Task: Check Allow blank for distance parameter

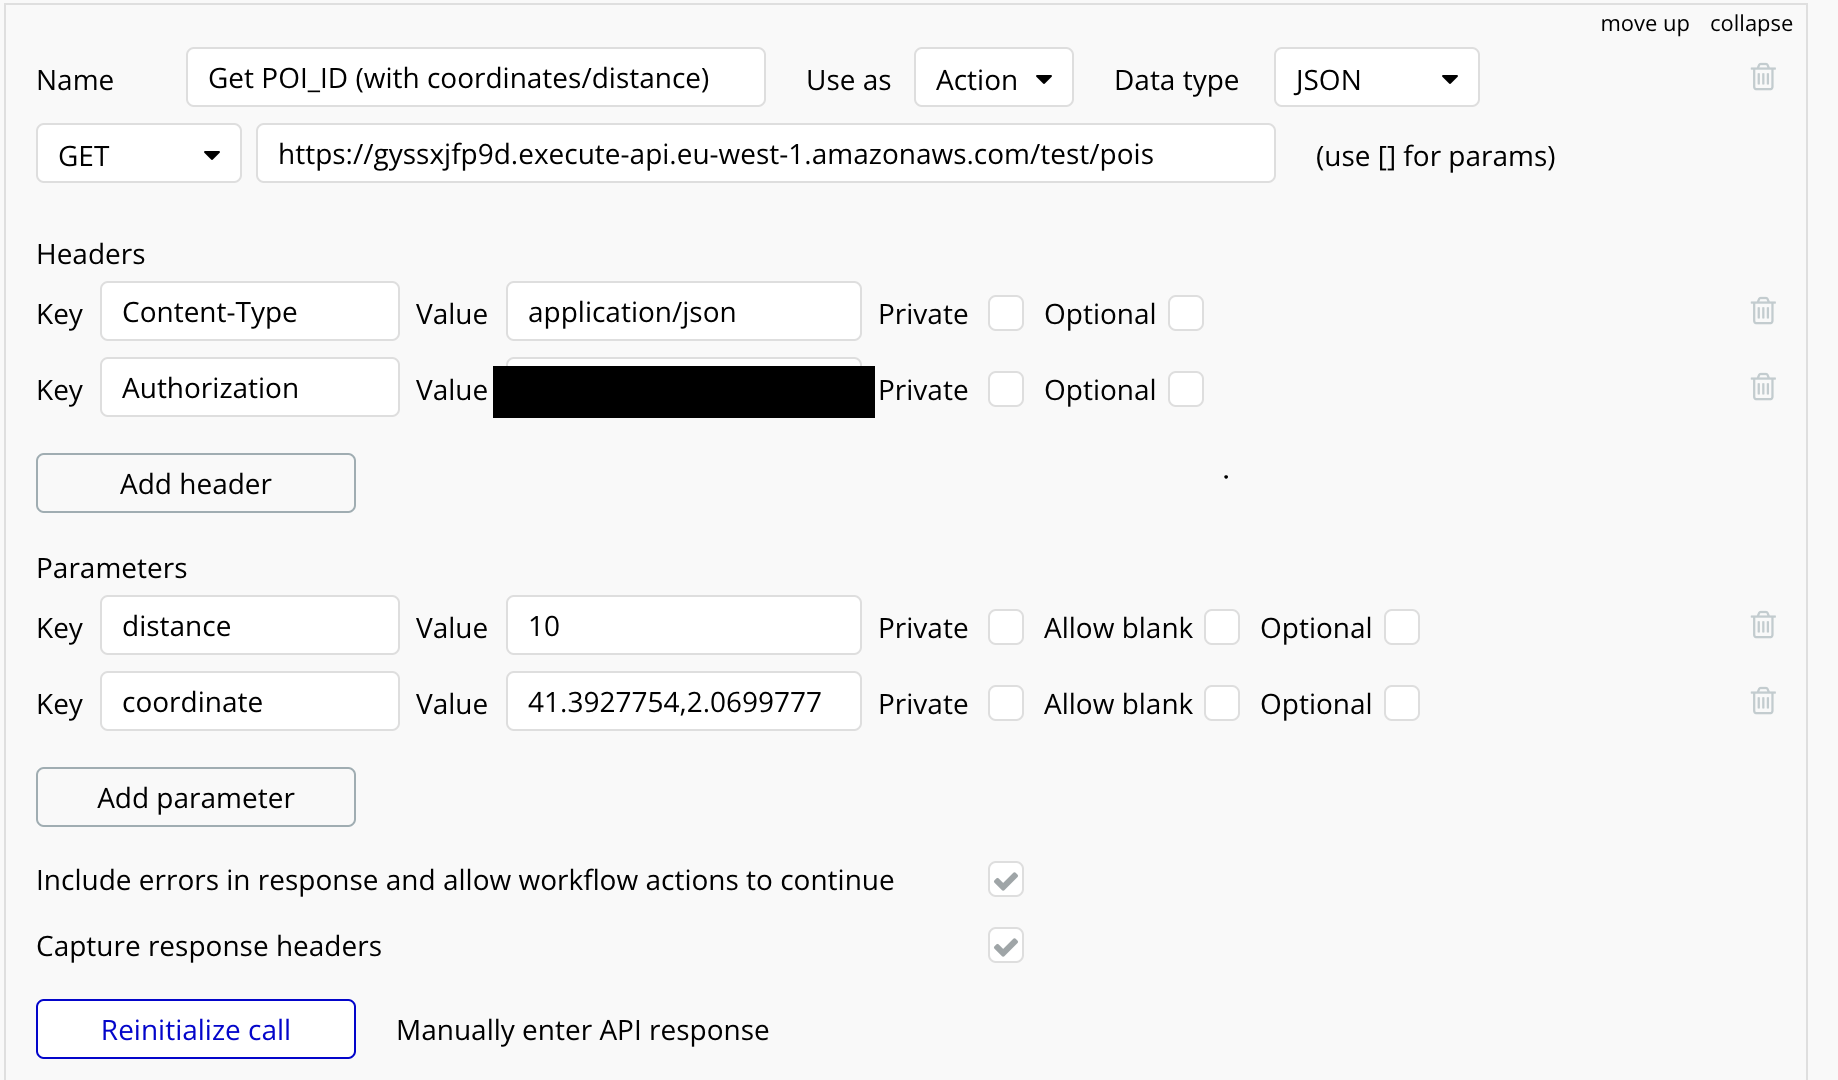Action: (x=1222, y=627)
